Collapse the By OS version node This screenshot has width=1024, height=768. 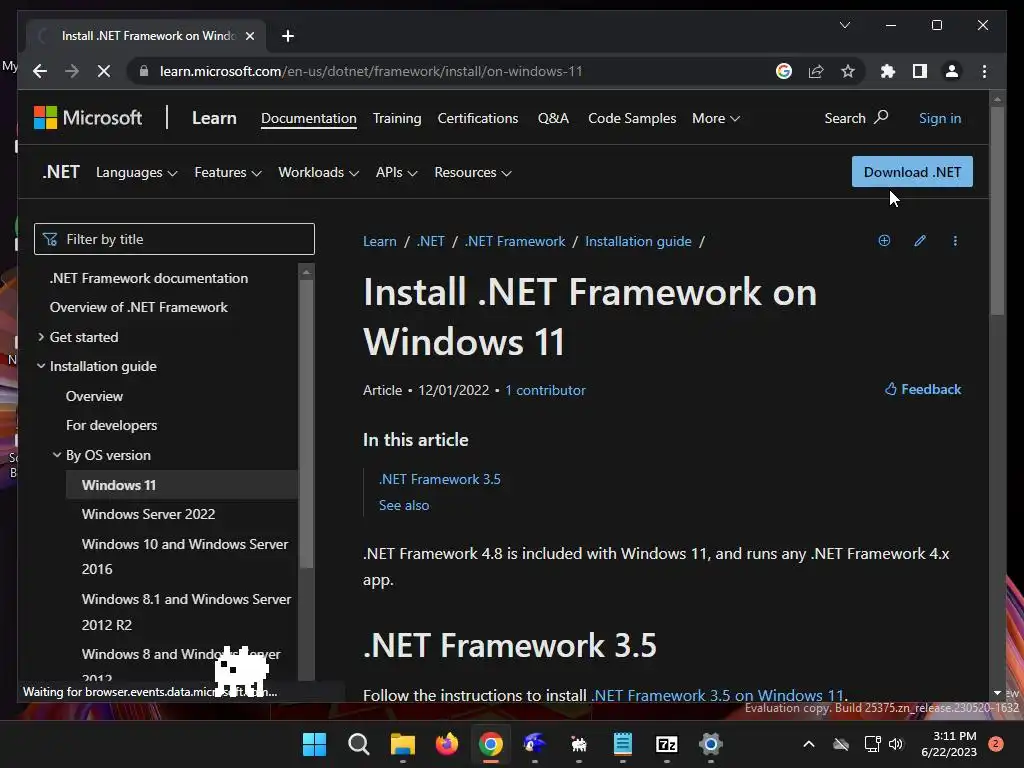point(57,455)
